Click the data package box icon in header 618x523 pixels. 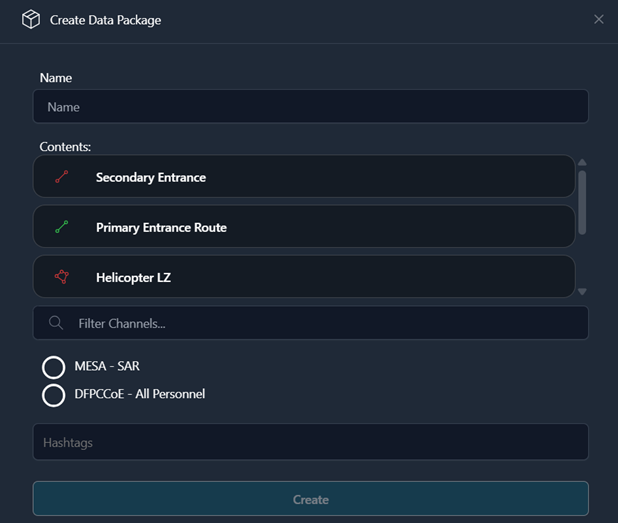coord(31,20)
